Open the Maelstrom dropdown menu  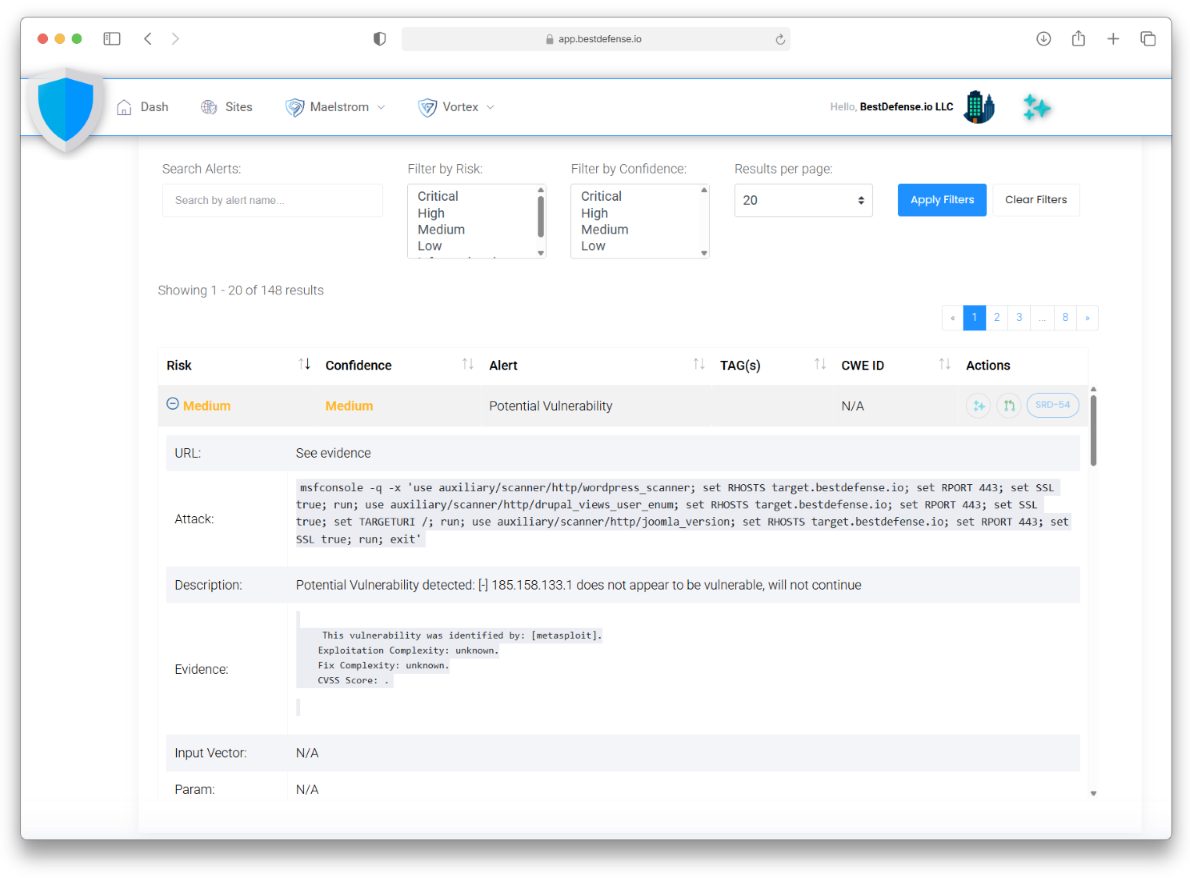pyautogui.click(x=335, y=107)
